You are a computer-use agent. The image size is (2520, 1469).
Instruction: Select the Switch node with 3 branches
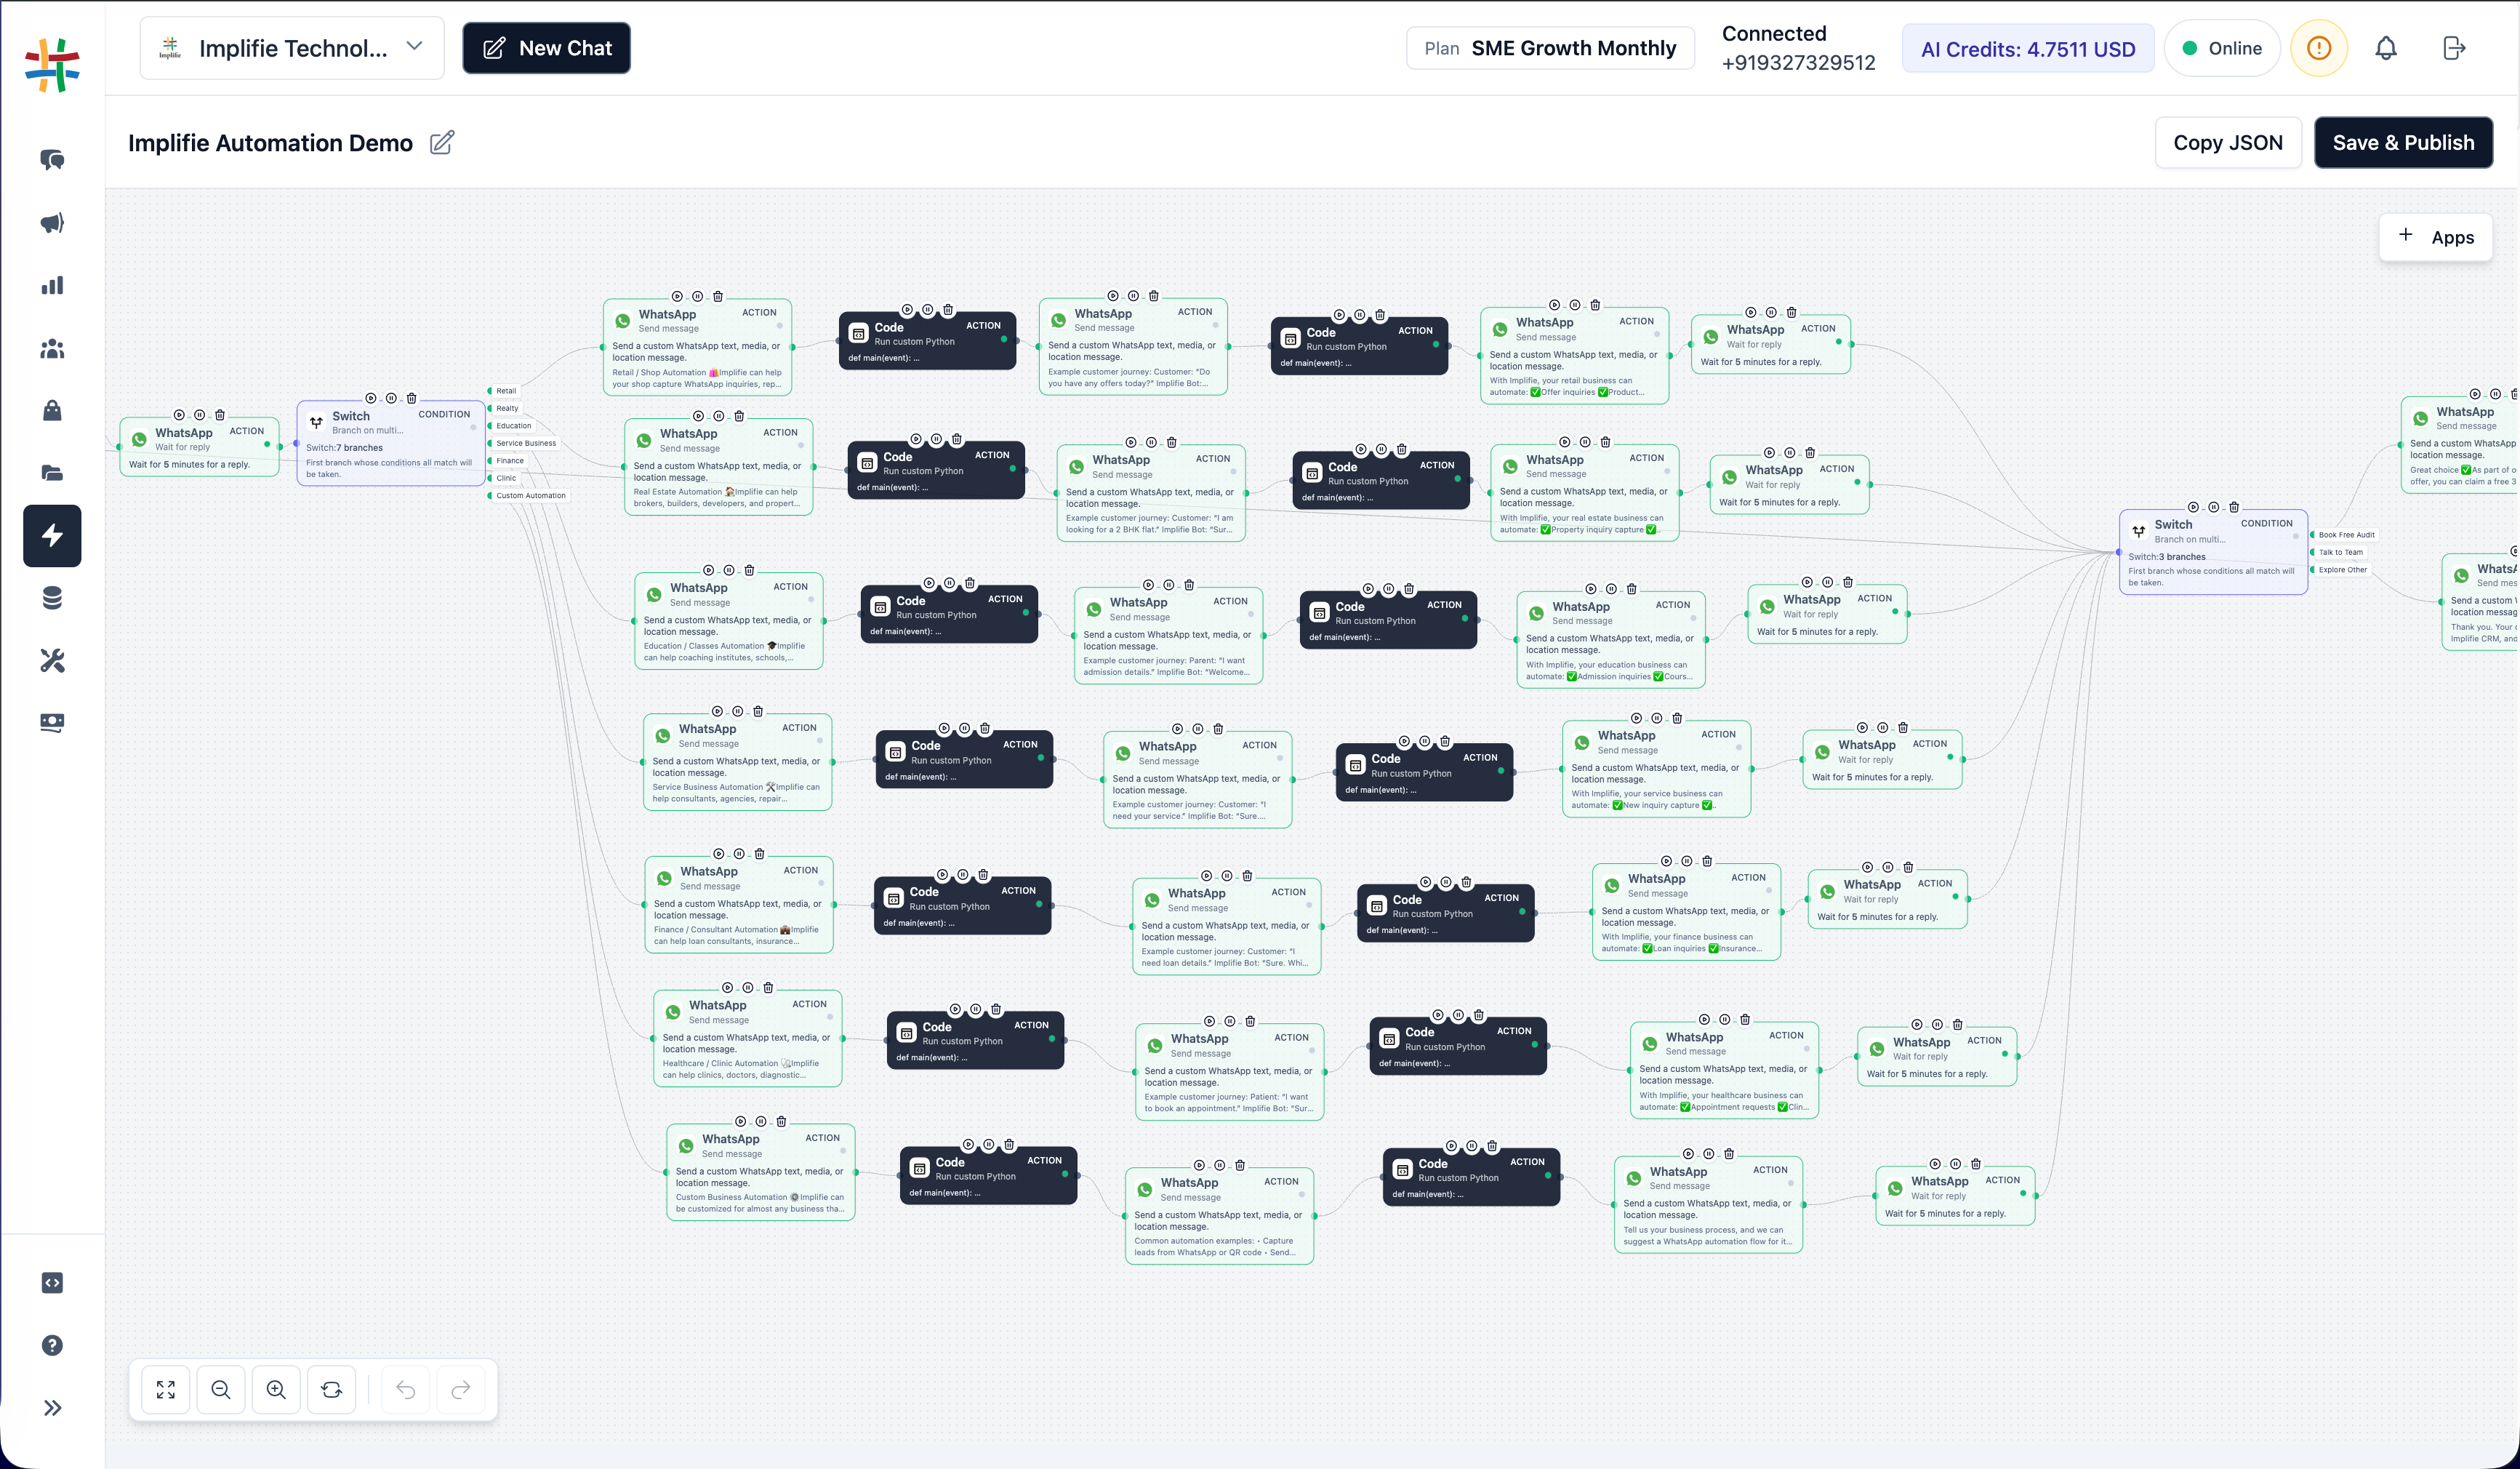[2213, 552]
